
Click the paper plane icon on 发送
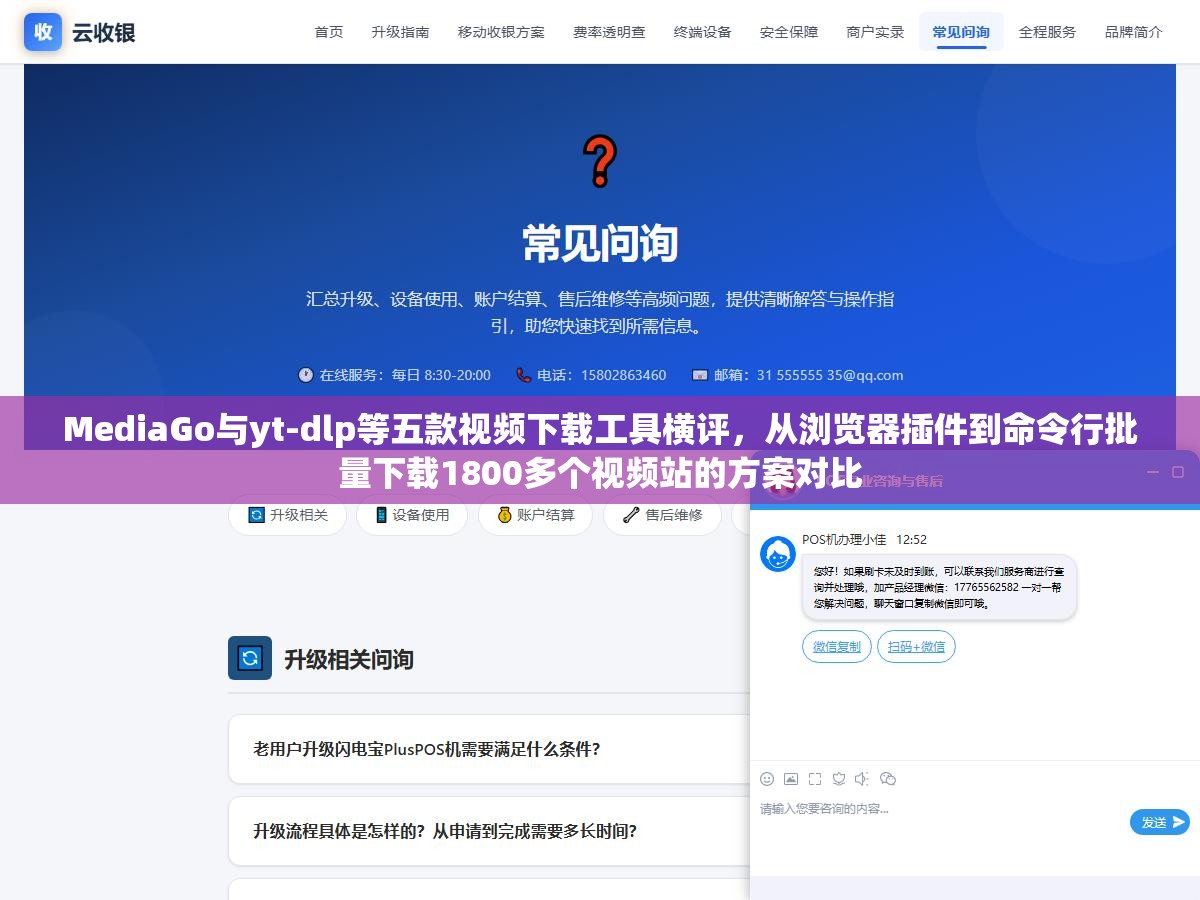pyautogui.click(x=1179, y=822)
